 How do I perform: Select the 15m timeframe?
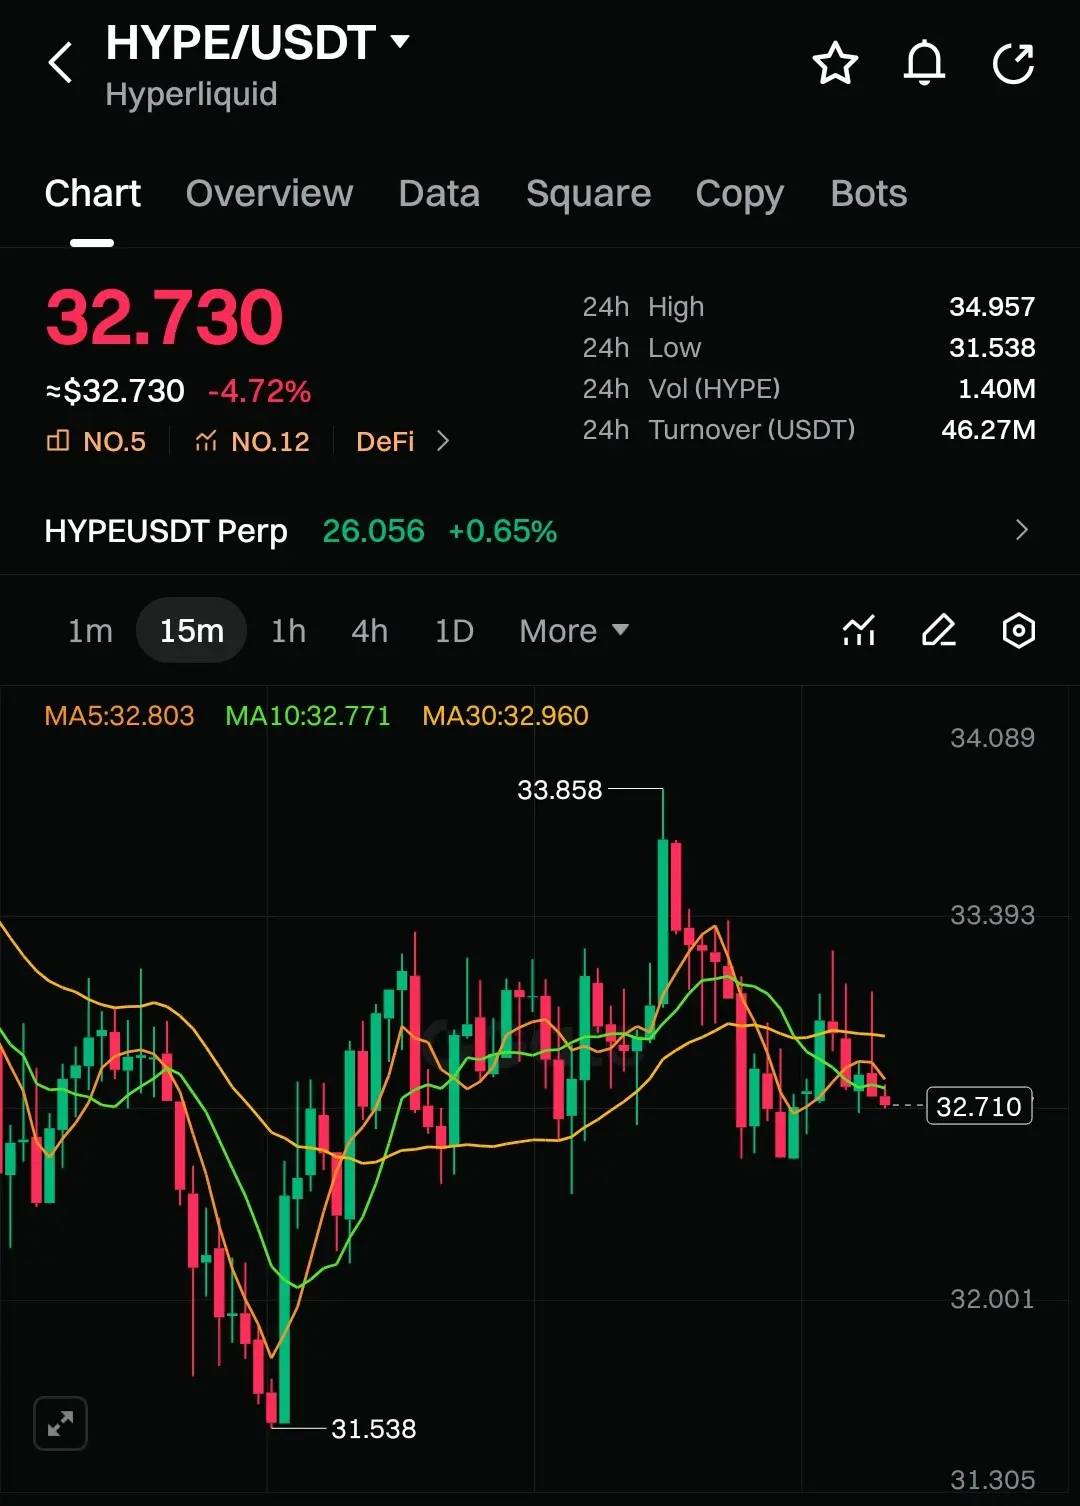191,631
